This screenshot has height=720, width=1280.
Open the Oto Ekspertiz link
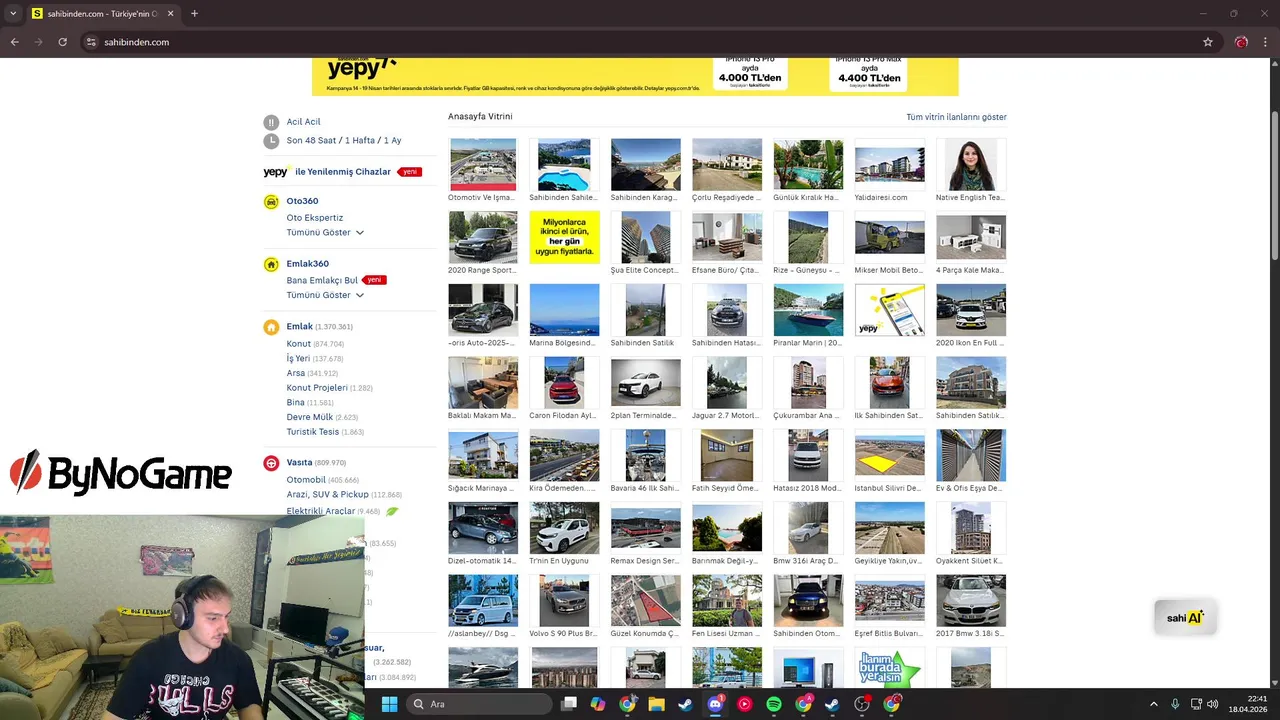tap(315, 217)
